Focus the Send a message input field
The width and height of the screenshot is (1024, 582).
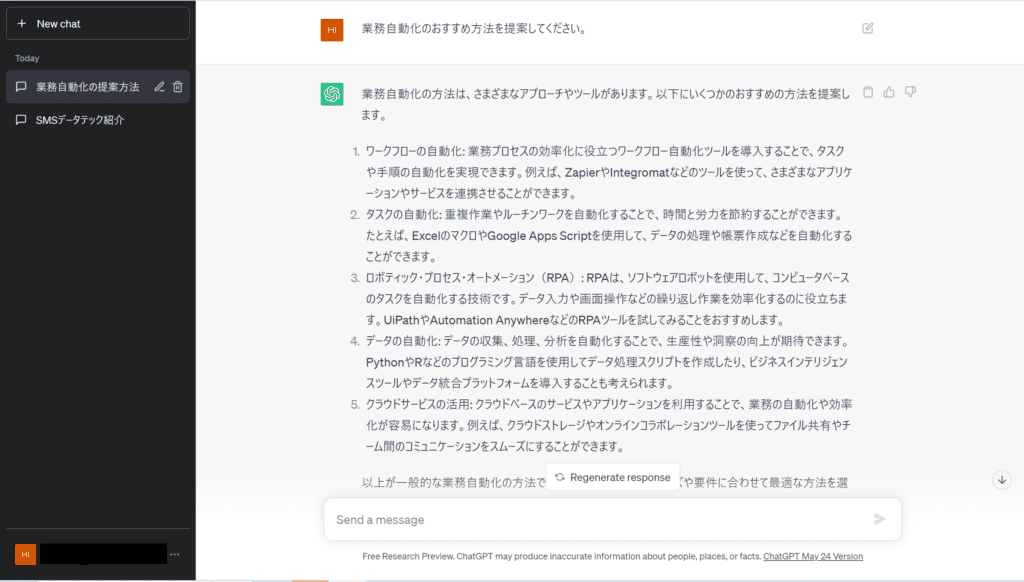click(600, 520)
